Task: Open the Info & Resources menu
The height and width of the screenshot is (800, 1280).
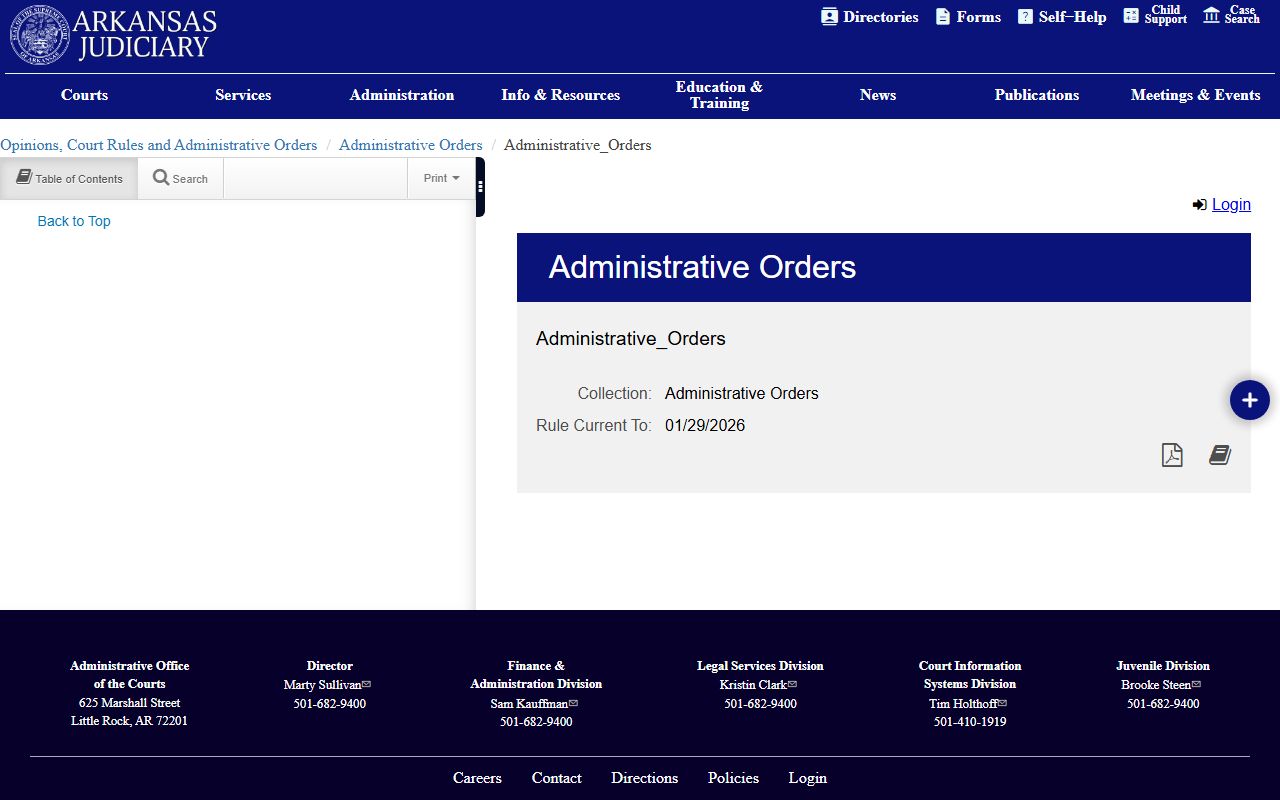Action: coord(561,95)
